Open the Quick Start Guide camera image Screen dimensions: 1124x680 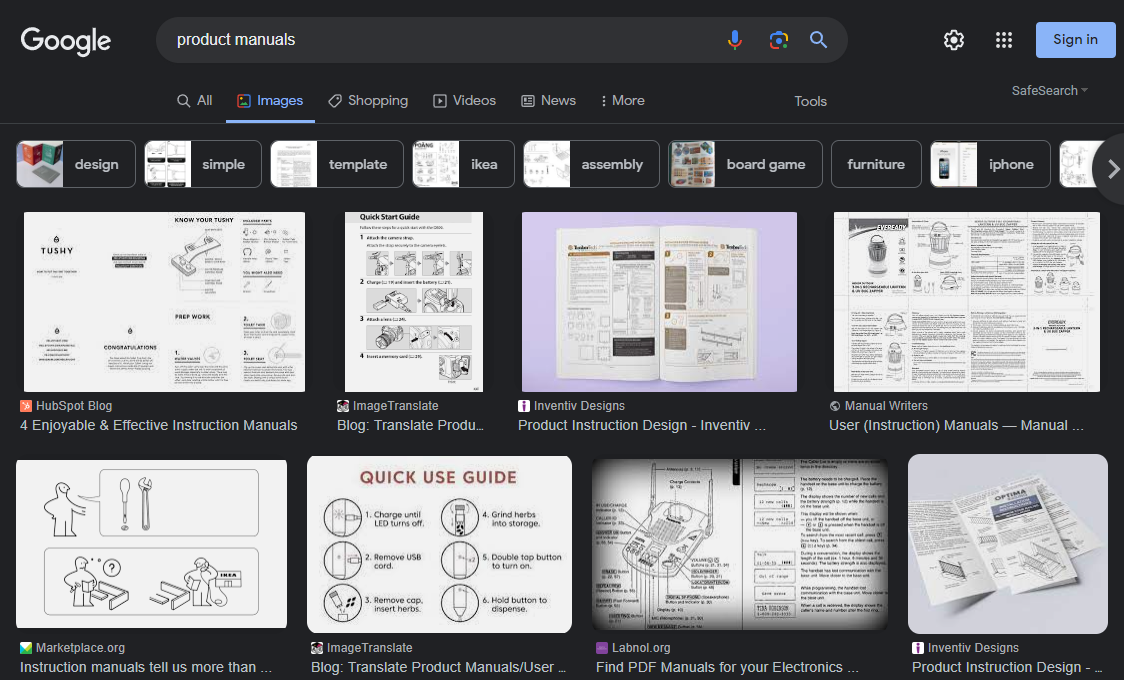[x=414, y=302]
